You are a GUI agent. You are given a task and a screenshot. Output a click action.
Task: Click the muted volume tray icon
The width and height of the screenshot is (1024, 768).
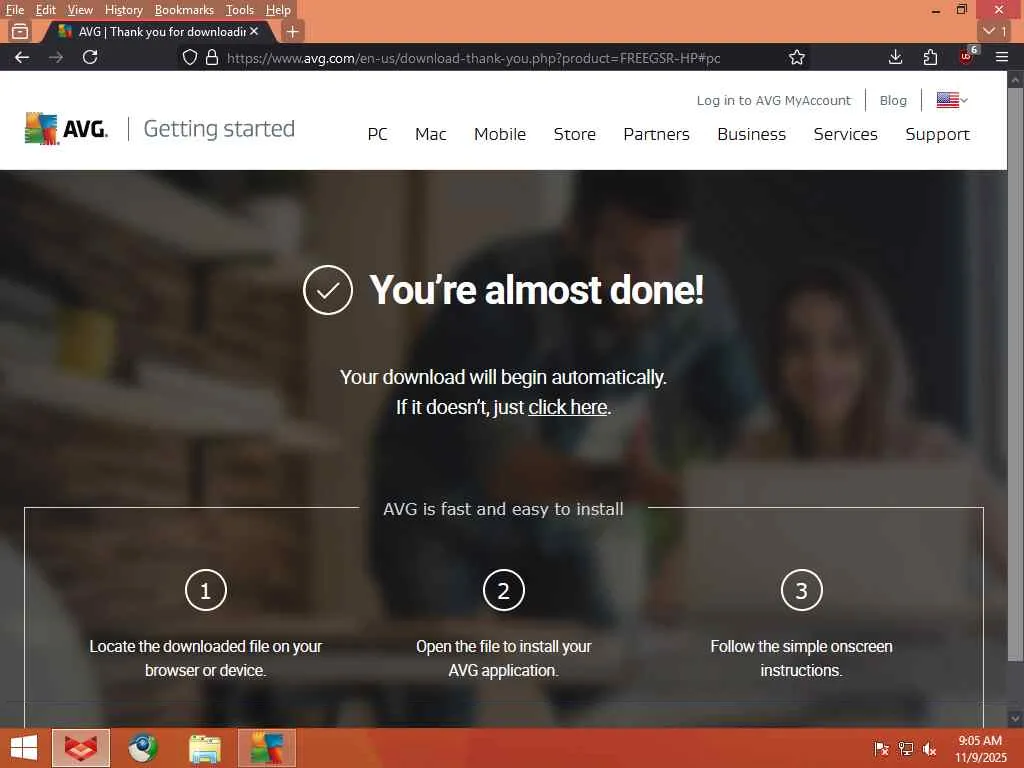(929, 748)
